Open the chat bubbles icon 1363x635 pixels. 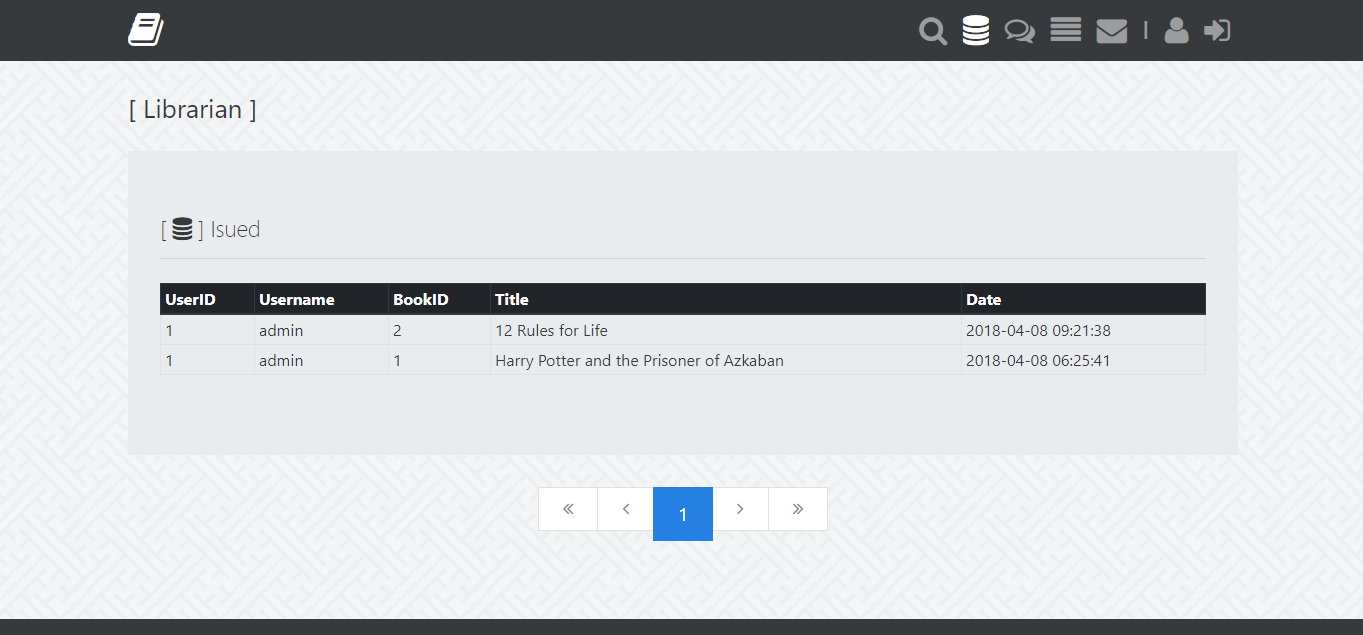coord(1019,31)
